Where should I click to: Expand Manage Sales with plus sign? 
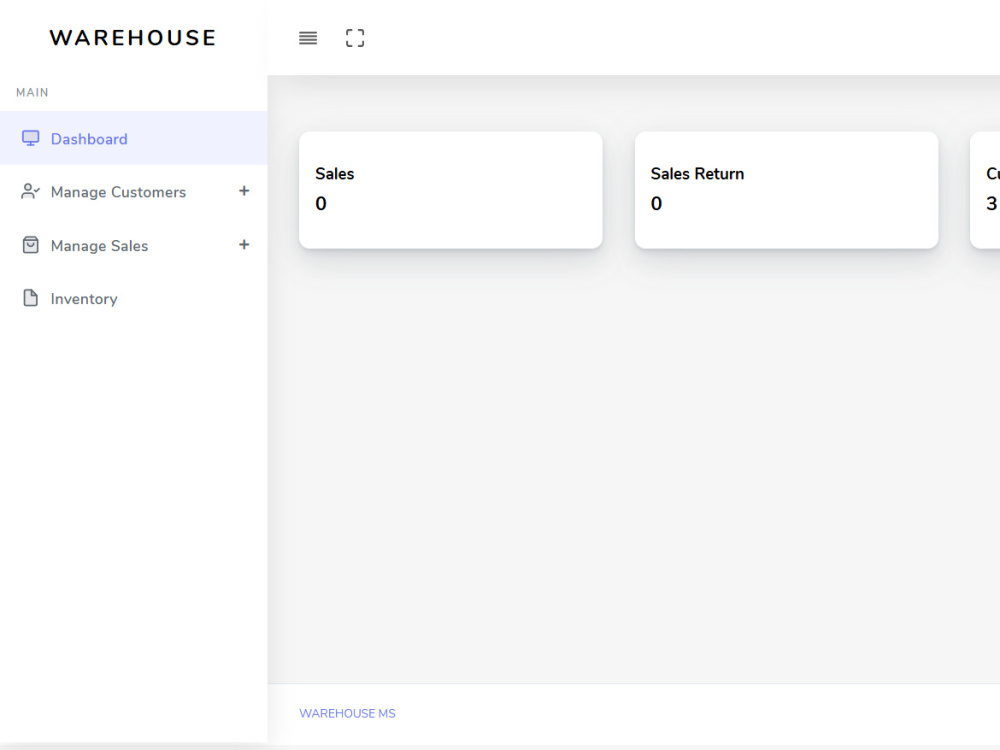tap(244, 244)
